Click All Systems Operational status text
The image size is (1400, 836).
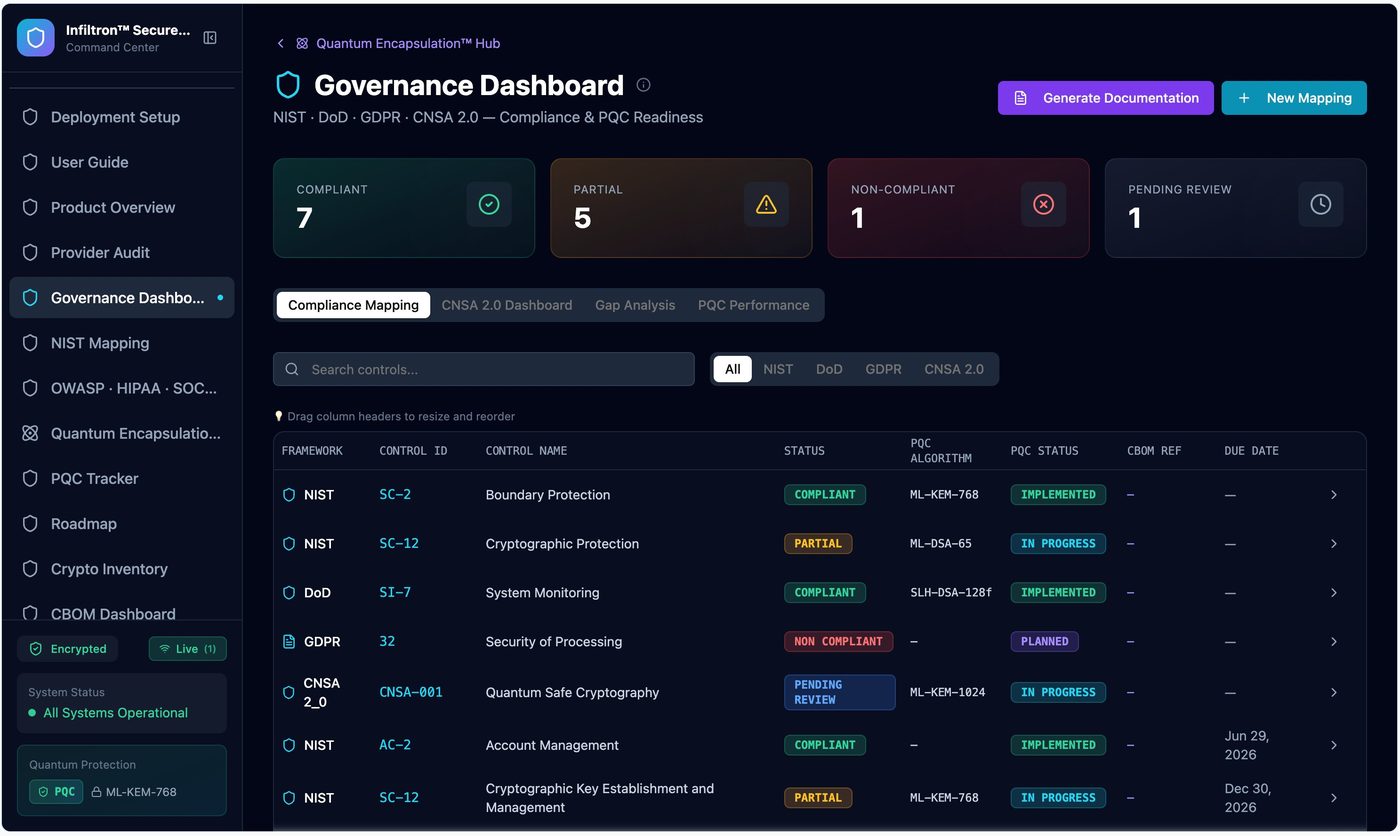pyautogui.click(x=115, y=713)
